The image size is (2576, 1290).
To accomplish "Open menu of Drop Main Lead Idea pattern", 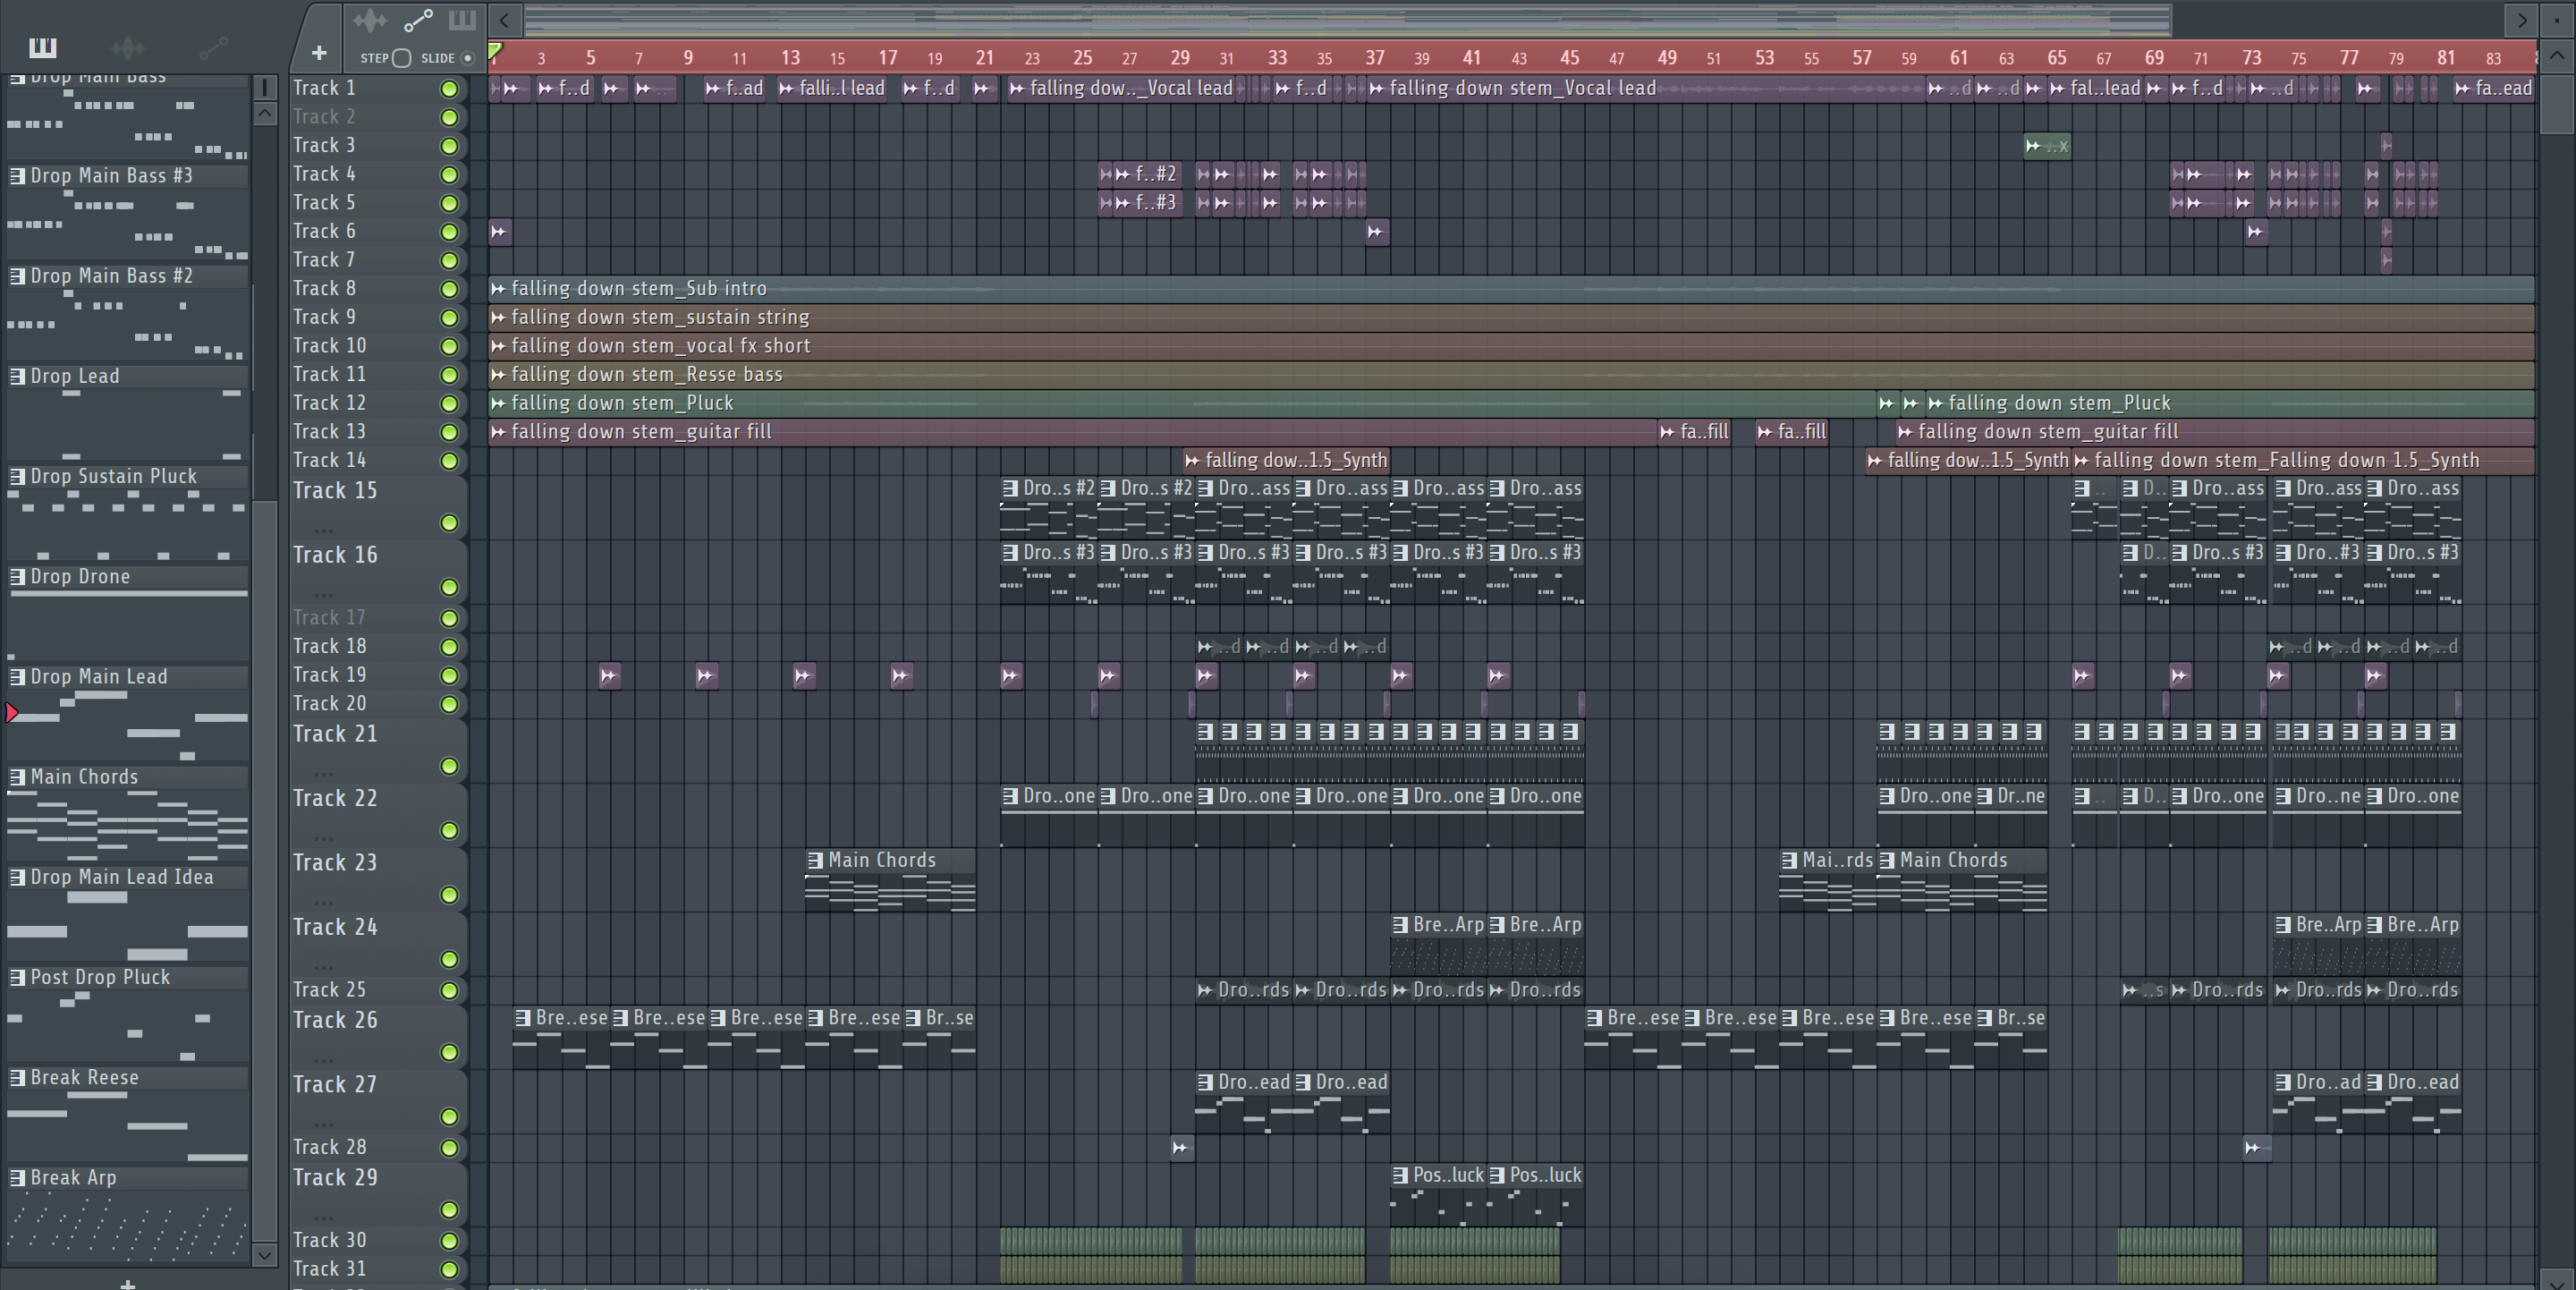I will [x=17, y=877].
